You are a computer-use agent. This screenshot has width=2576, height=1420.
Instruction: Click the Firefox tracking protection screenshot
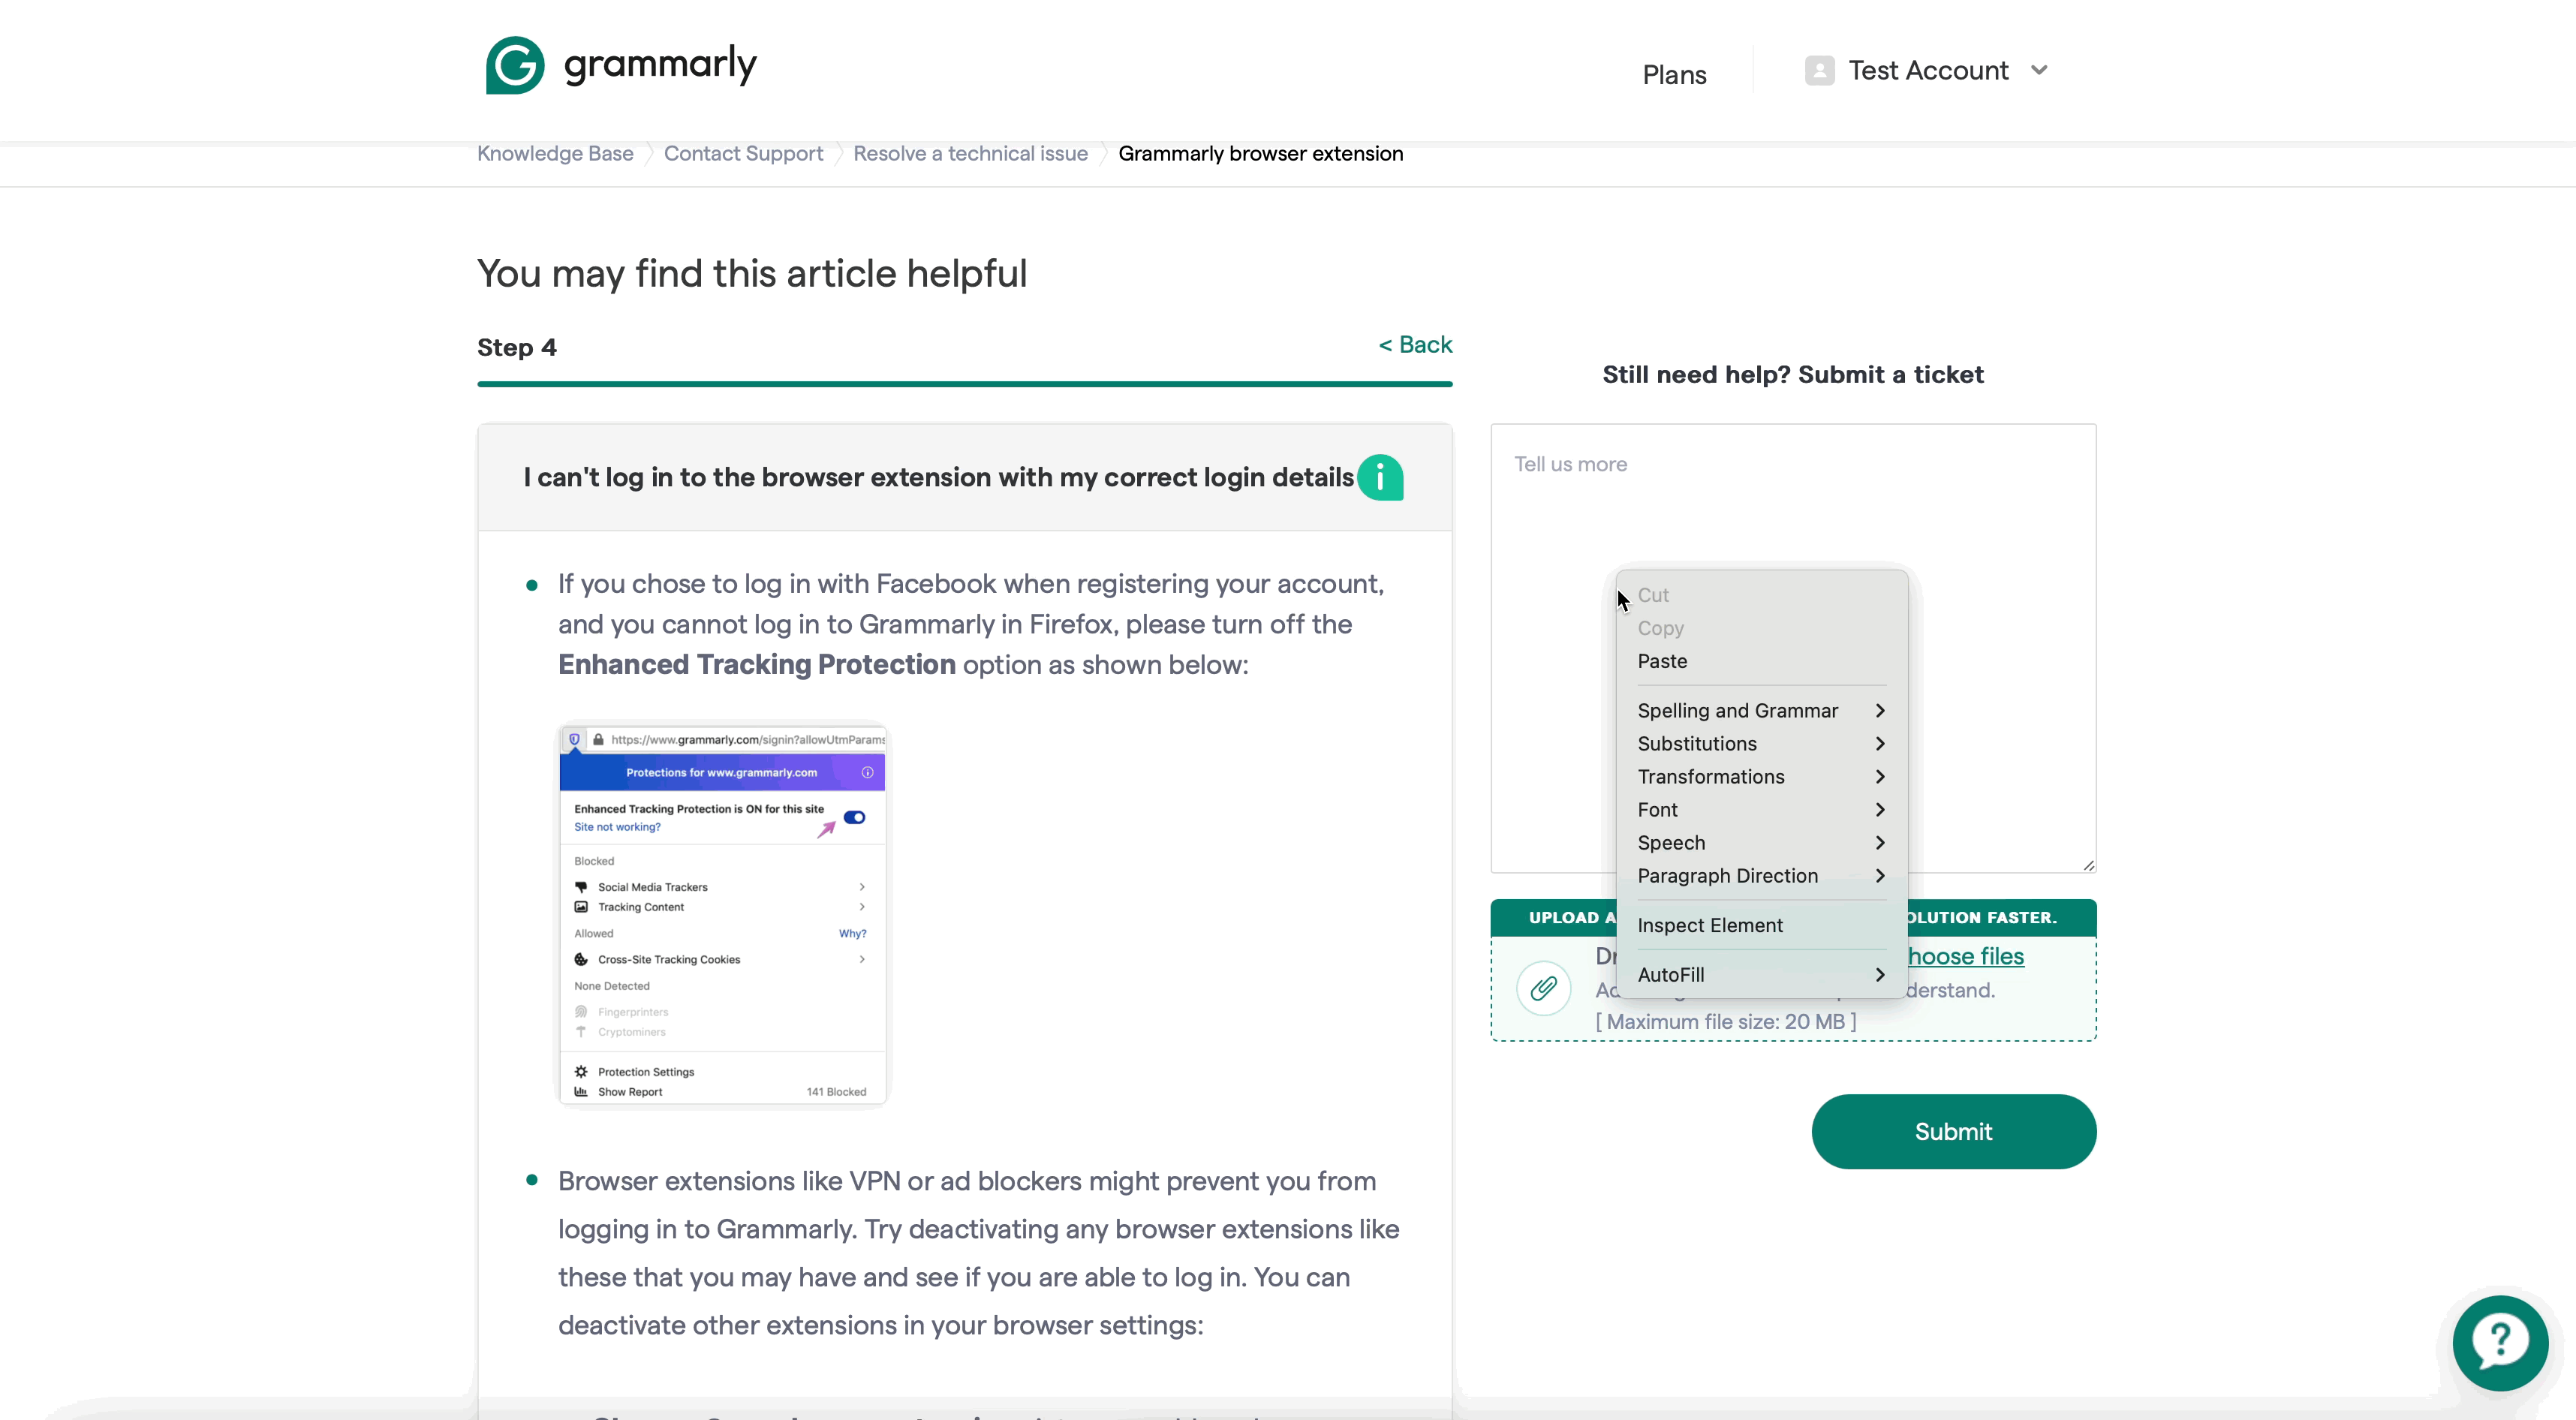coord(722,915)
